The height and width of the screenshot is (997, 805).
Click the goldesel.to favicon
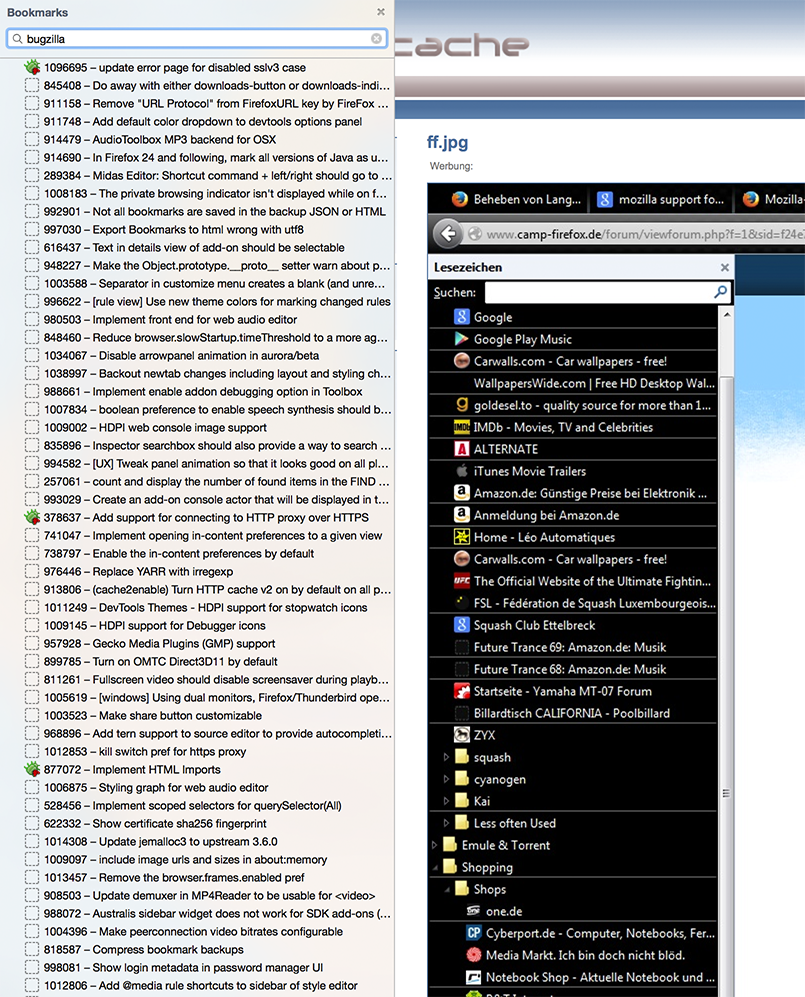click(x=462, y=404)
